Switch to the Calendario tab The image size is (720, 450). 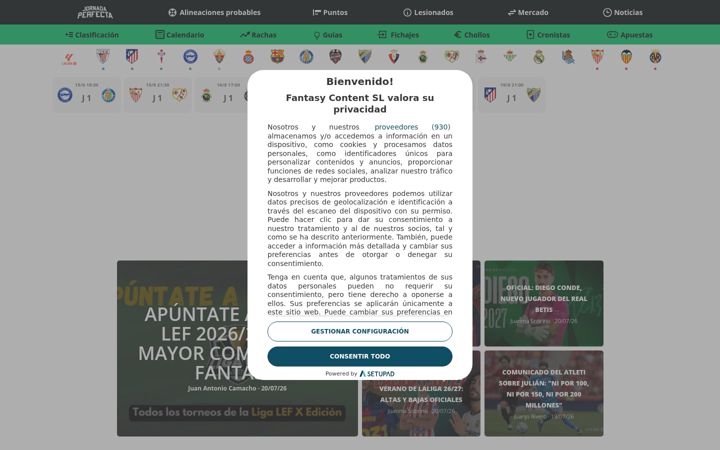coord(180,35)
